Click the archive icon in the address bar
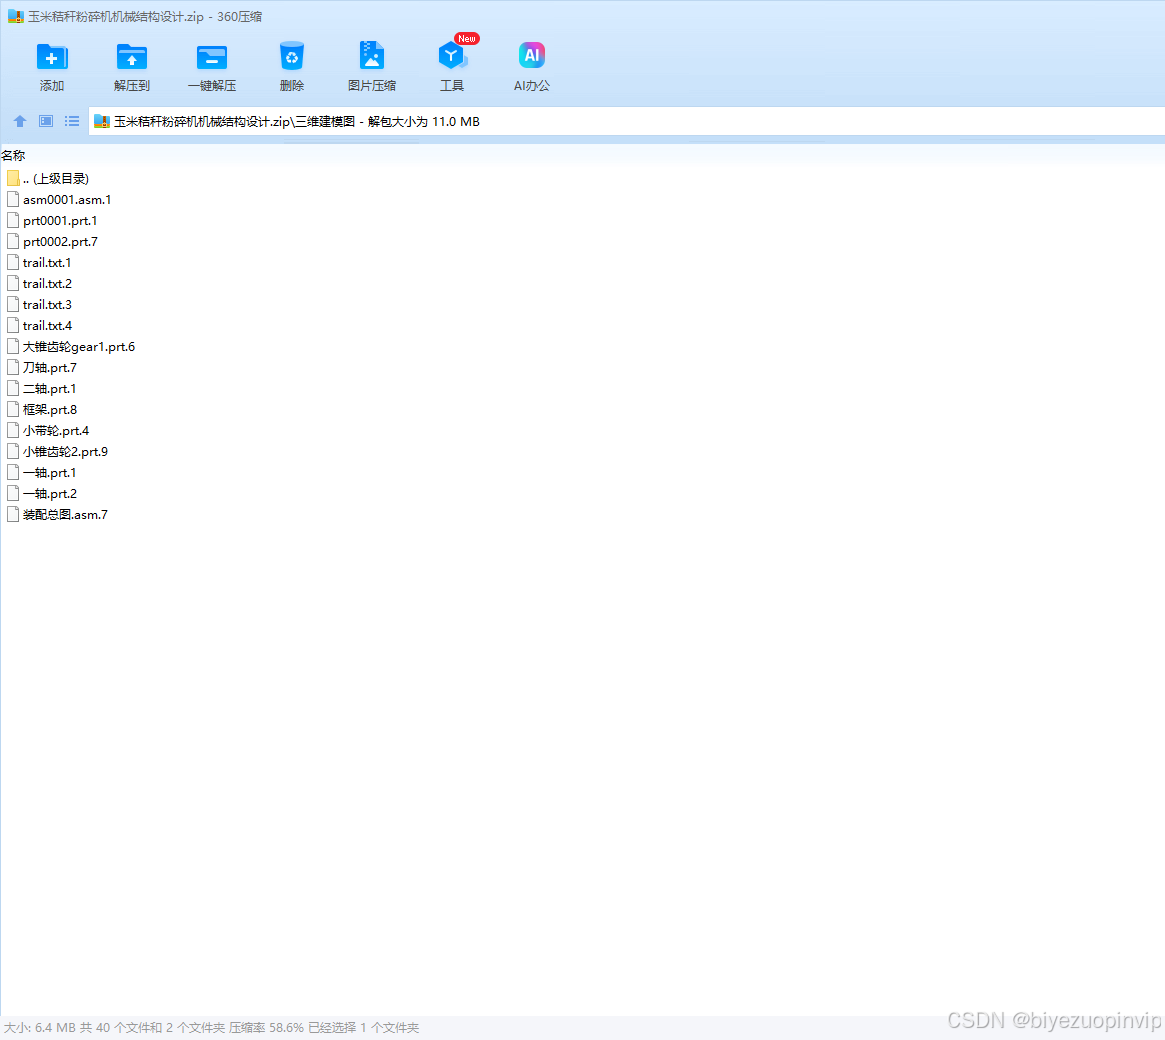This screenshot has width=1165, height=1040. pyautogui.click(x=102, y=121)
